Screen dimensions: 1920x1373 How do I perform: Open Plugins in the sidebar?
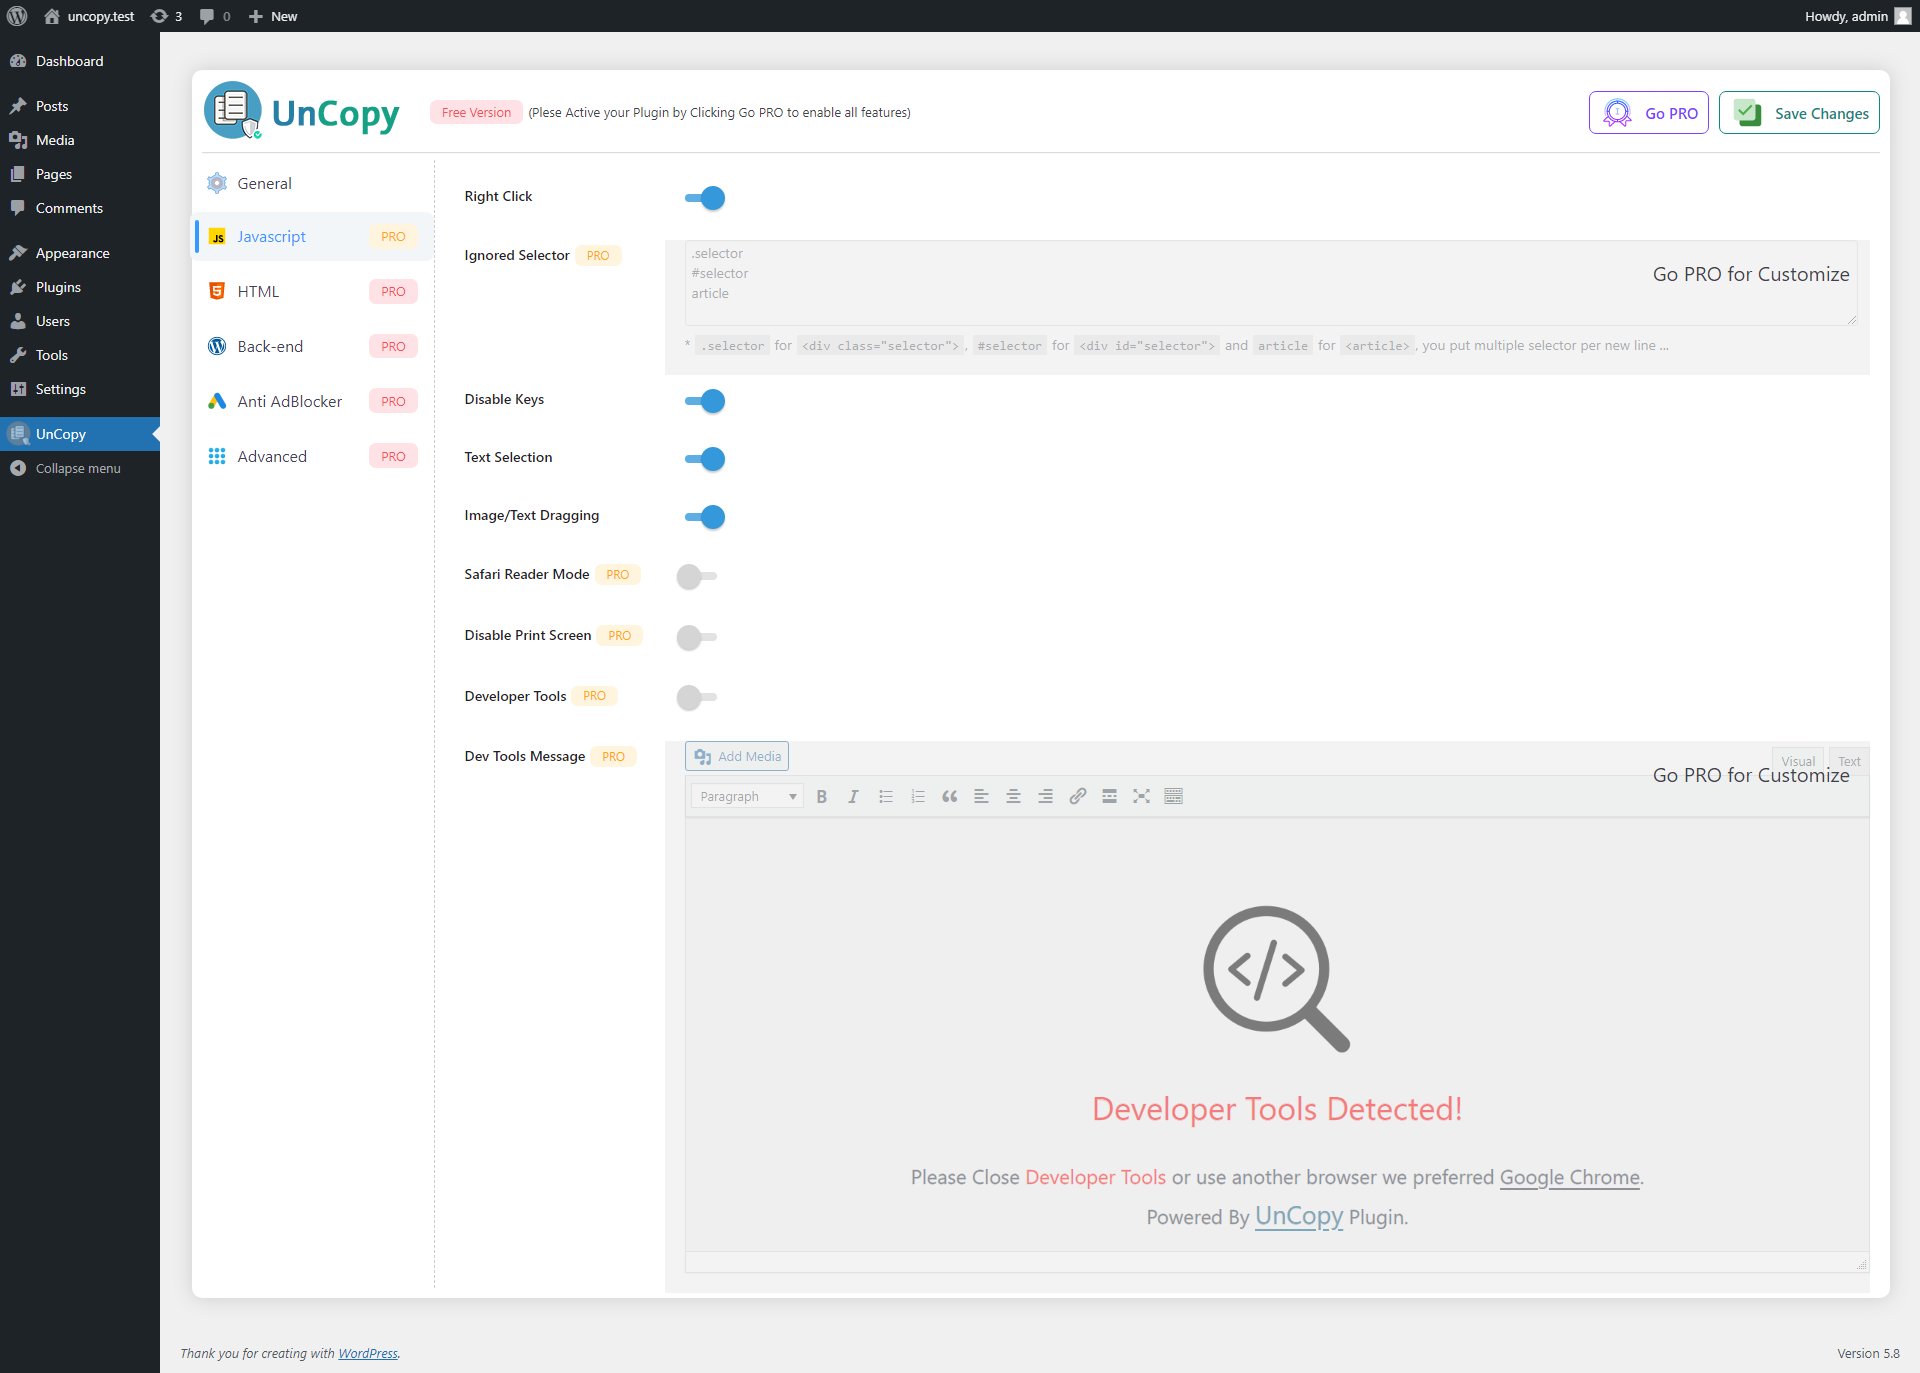tap(80, 287)
